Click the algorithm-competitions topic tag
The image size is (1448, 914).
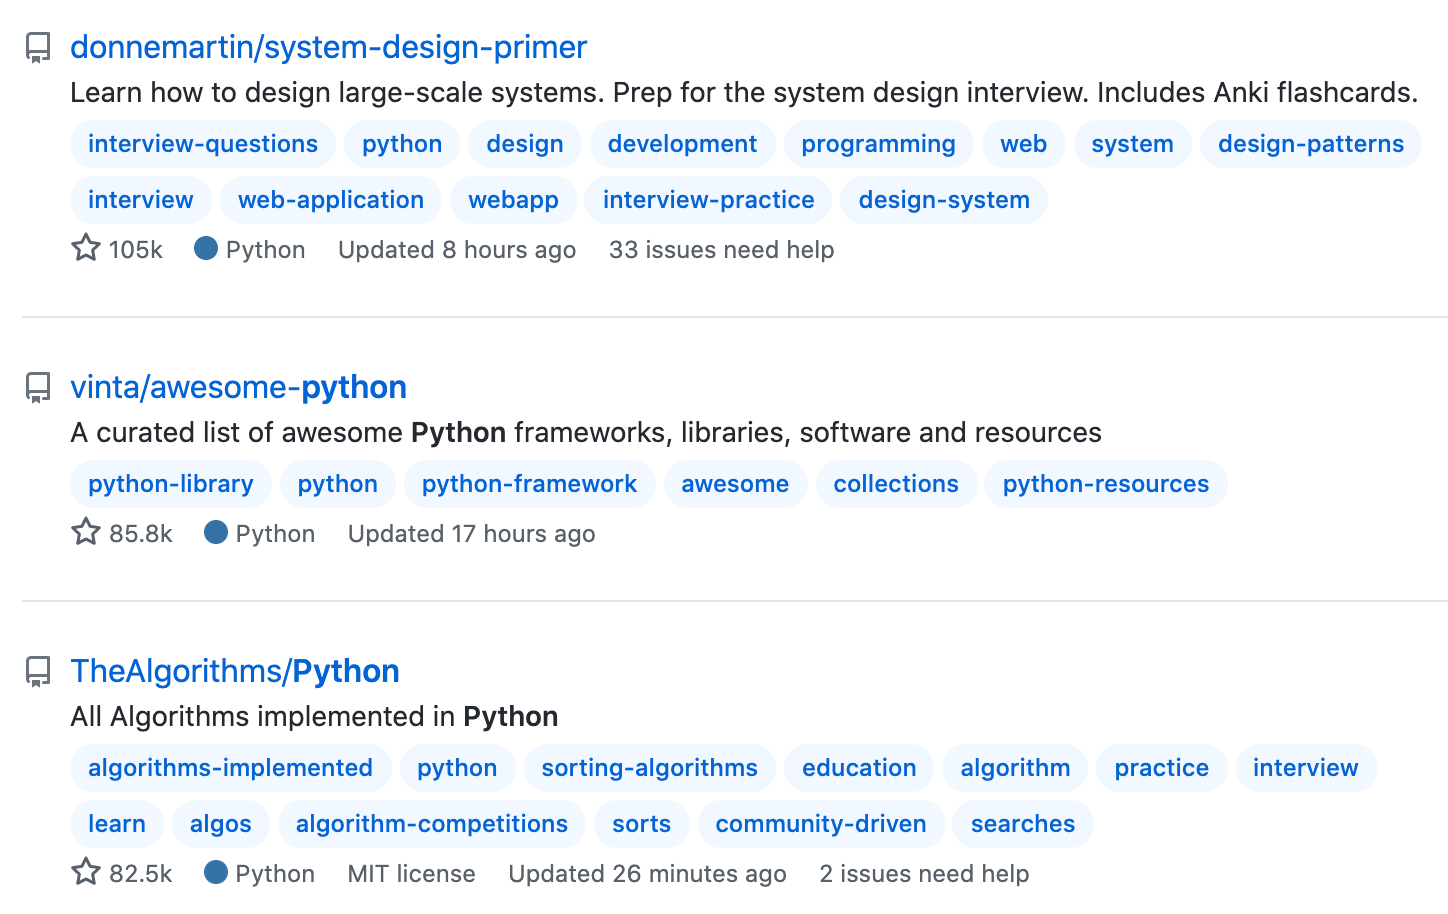coord(431,824)
